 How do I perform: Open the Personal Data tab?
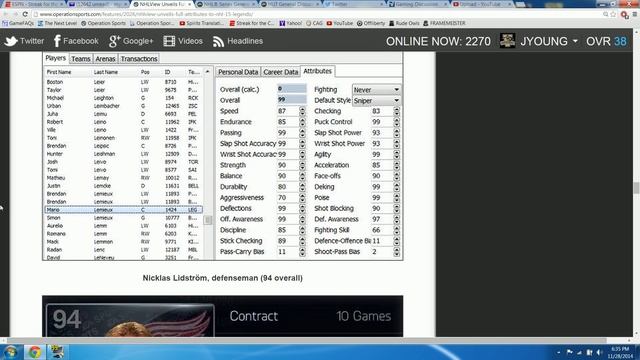pos(238,72)
